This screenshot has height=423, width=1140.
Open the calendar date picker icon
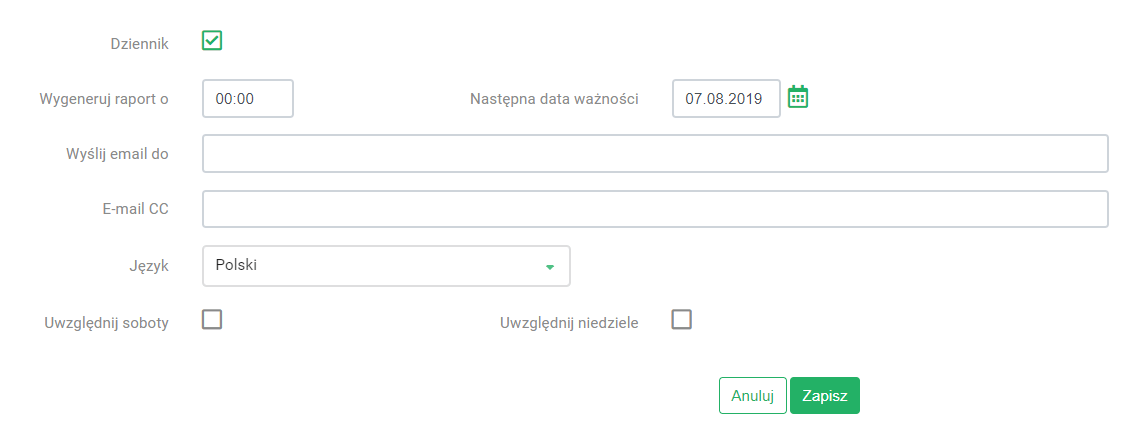798,97
